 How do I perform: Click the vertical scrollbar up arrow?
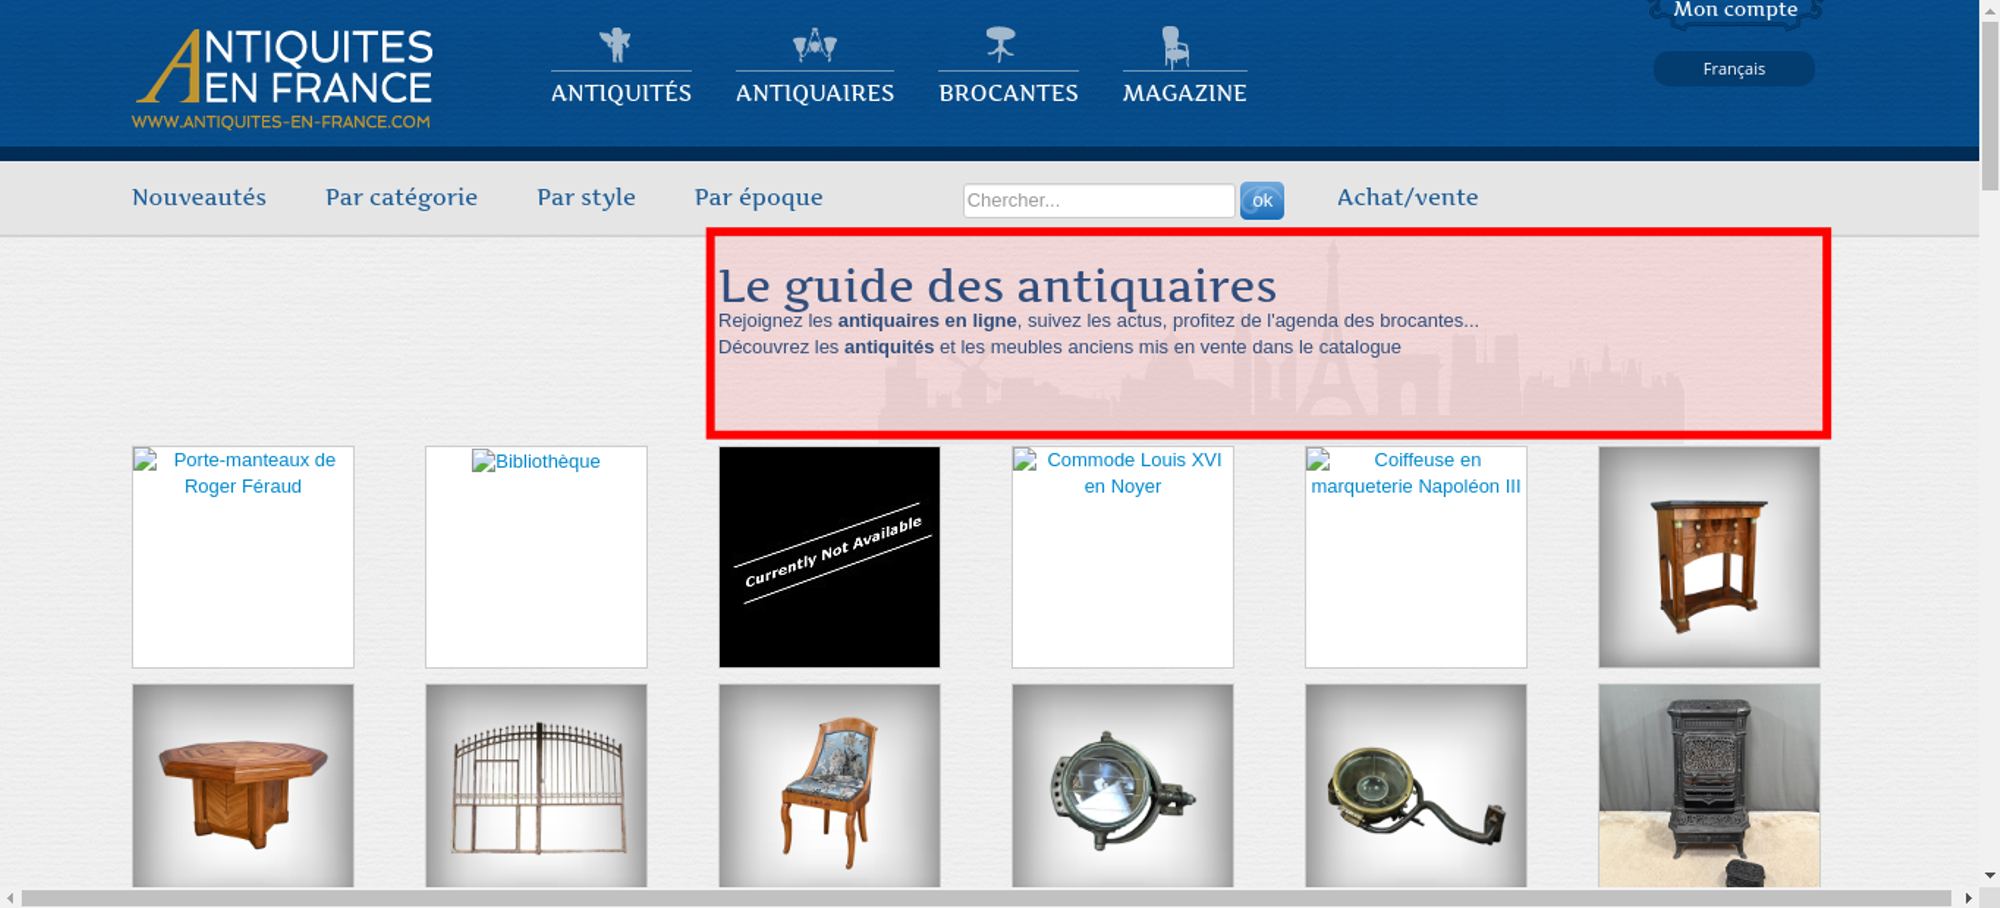tap(1990, 8)
